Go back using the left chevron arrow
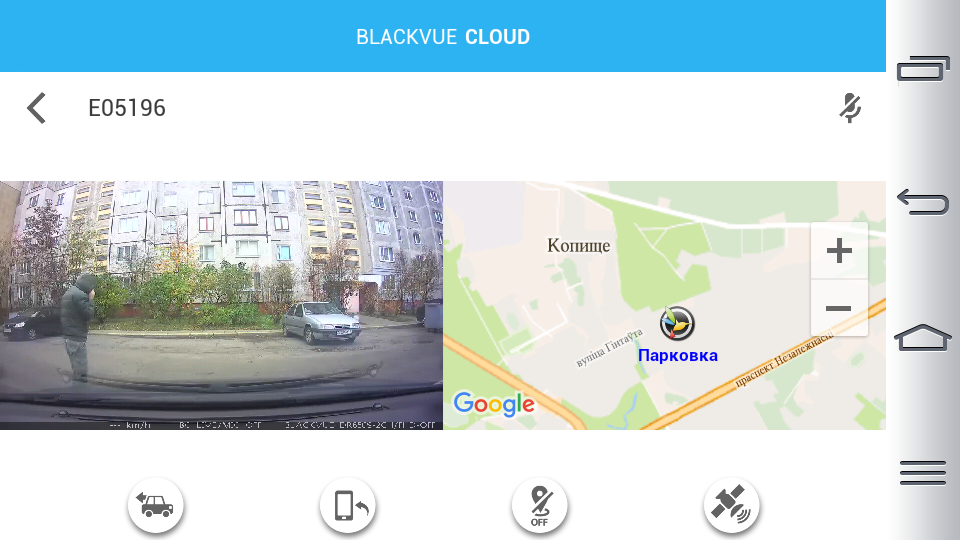 [37, 108]
